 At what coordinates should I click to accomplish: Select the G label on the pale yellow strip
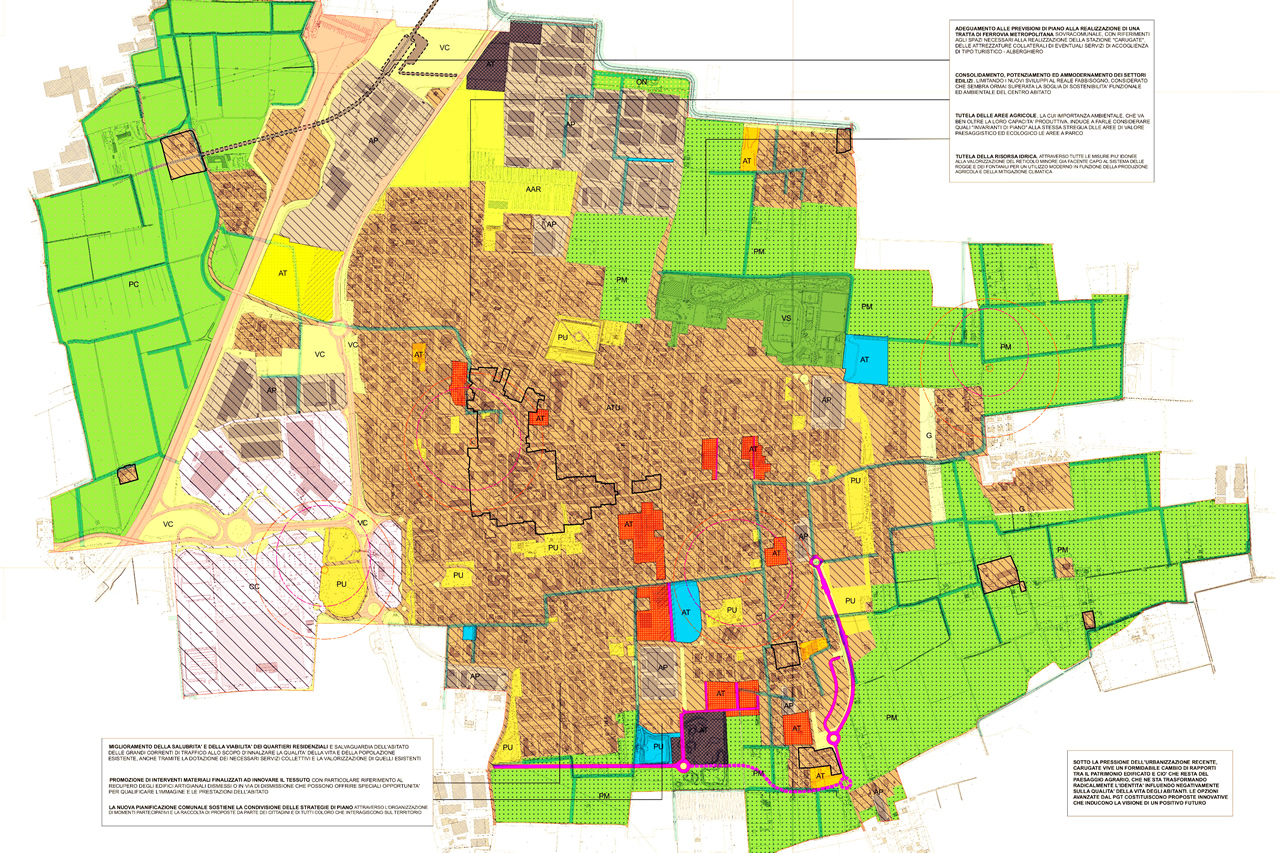(x=927, y=436)
